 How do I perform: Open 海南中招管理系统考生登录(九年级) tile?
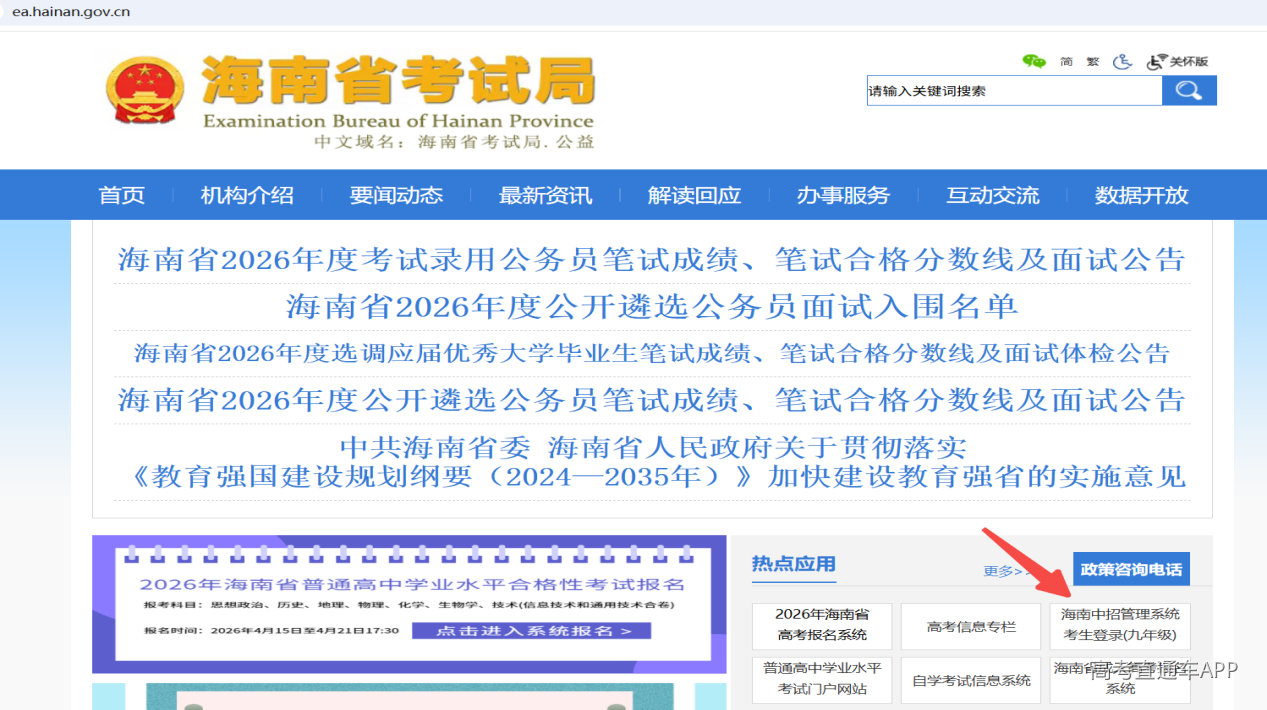pos(1120,625)
